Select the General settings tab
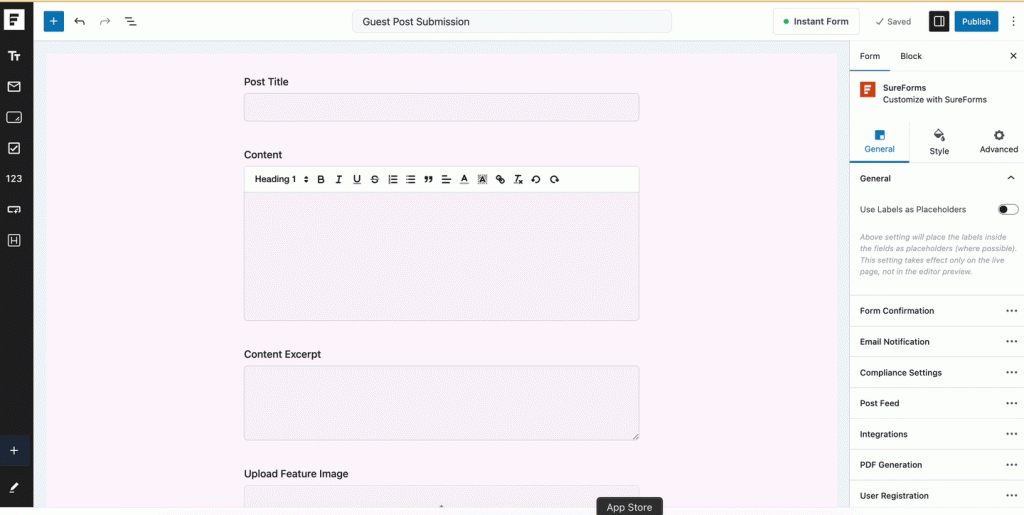Image resolution: width=1024 pixels, height=515 pixels. point(879,142)
